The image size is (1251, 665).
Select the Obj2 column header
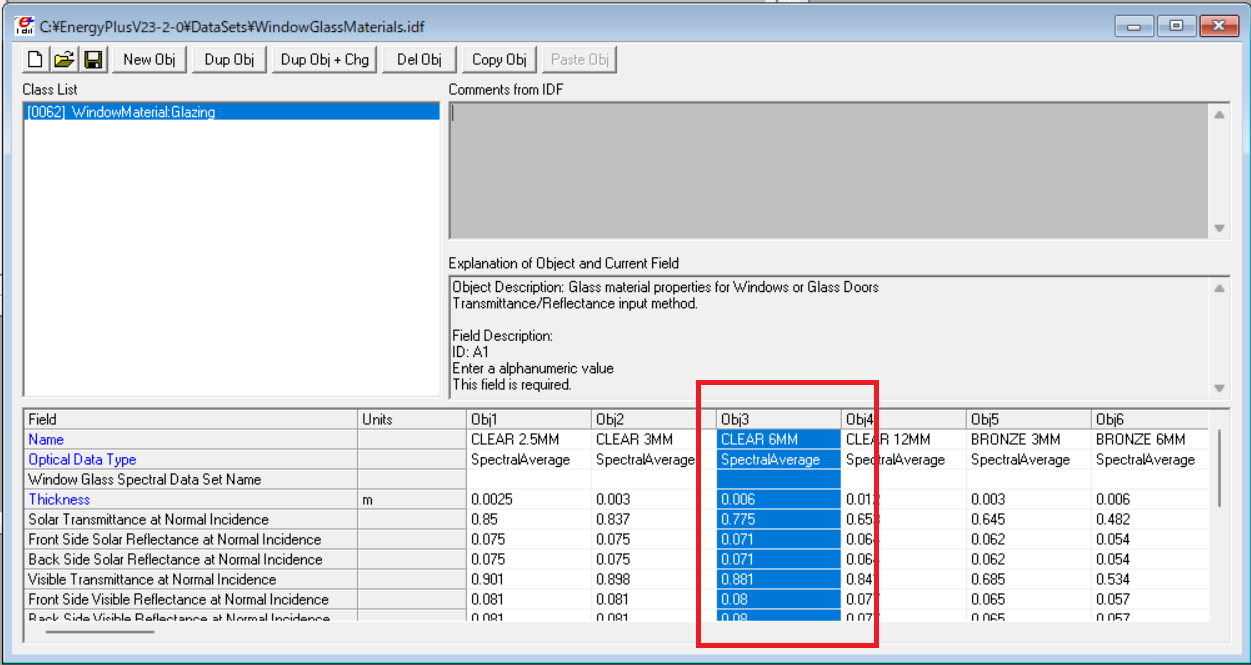point(654,419)
